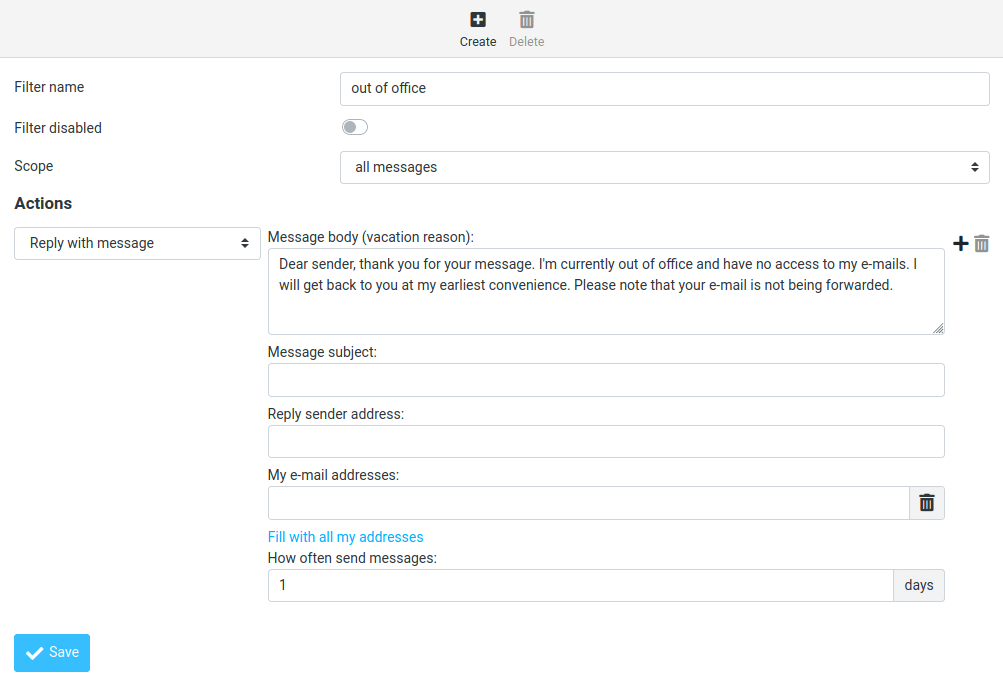The height and width of the screenshot is (682, 1003).
Task: Open the Scope dropdown showing all messages
Action: click(x=665, y=167)
